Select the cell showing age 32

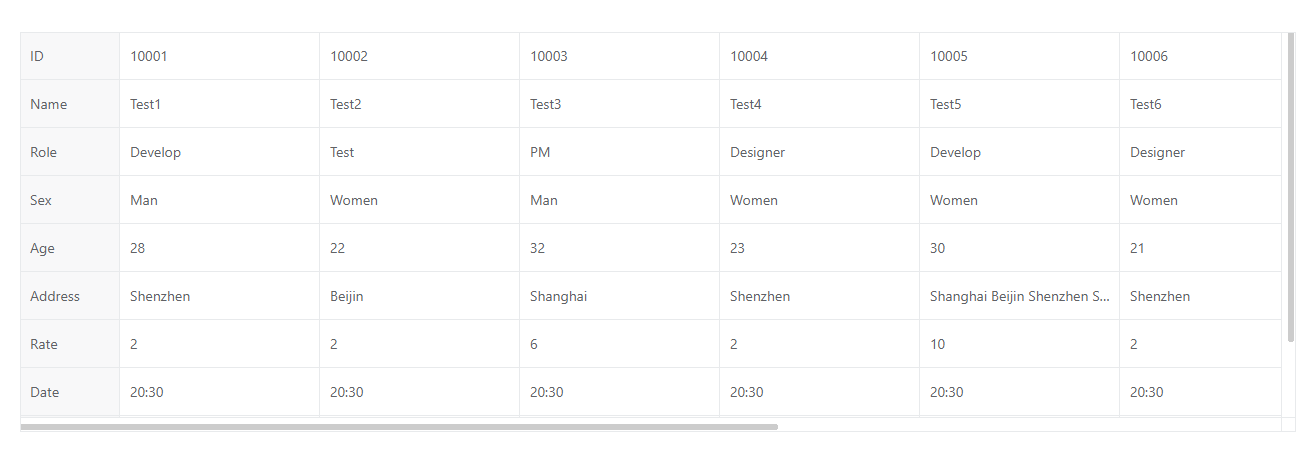(619, 248)
